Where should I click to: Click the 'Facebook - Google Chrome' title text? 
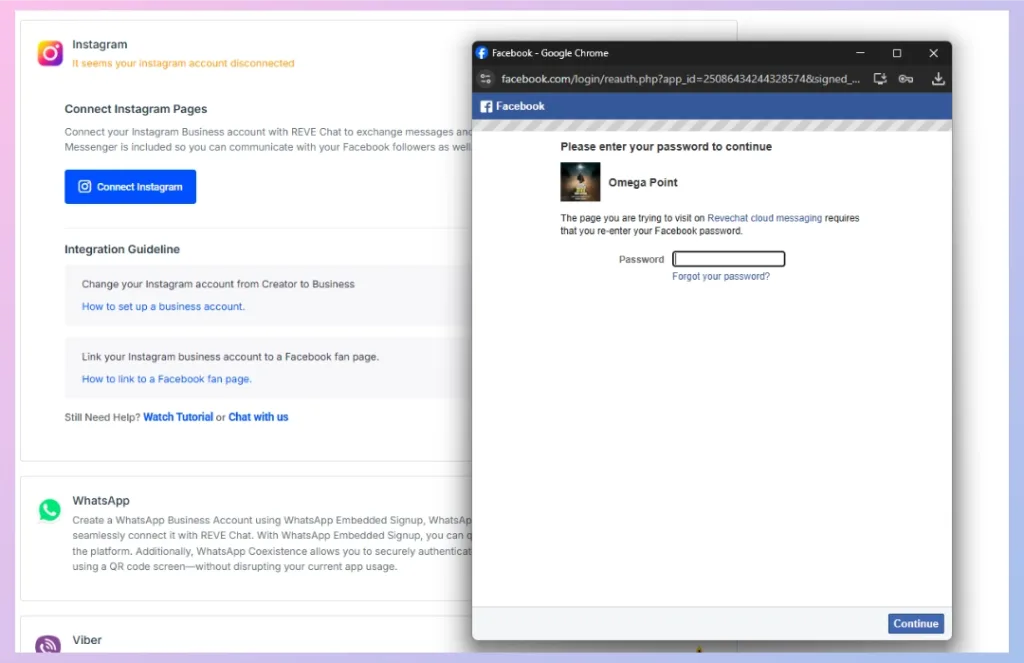pyautogui.click(x=550, y=53)
